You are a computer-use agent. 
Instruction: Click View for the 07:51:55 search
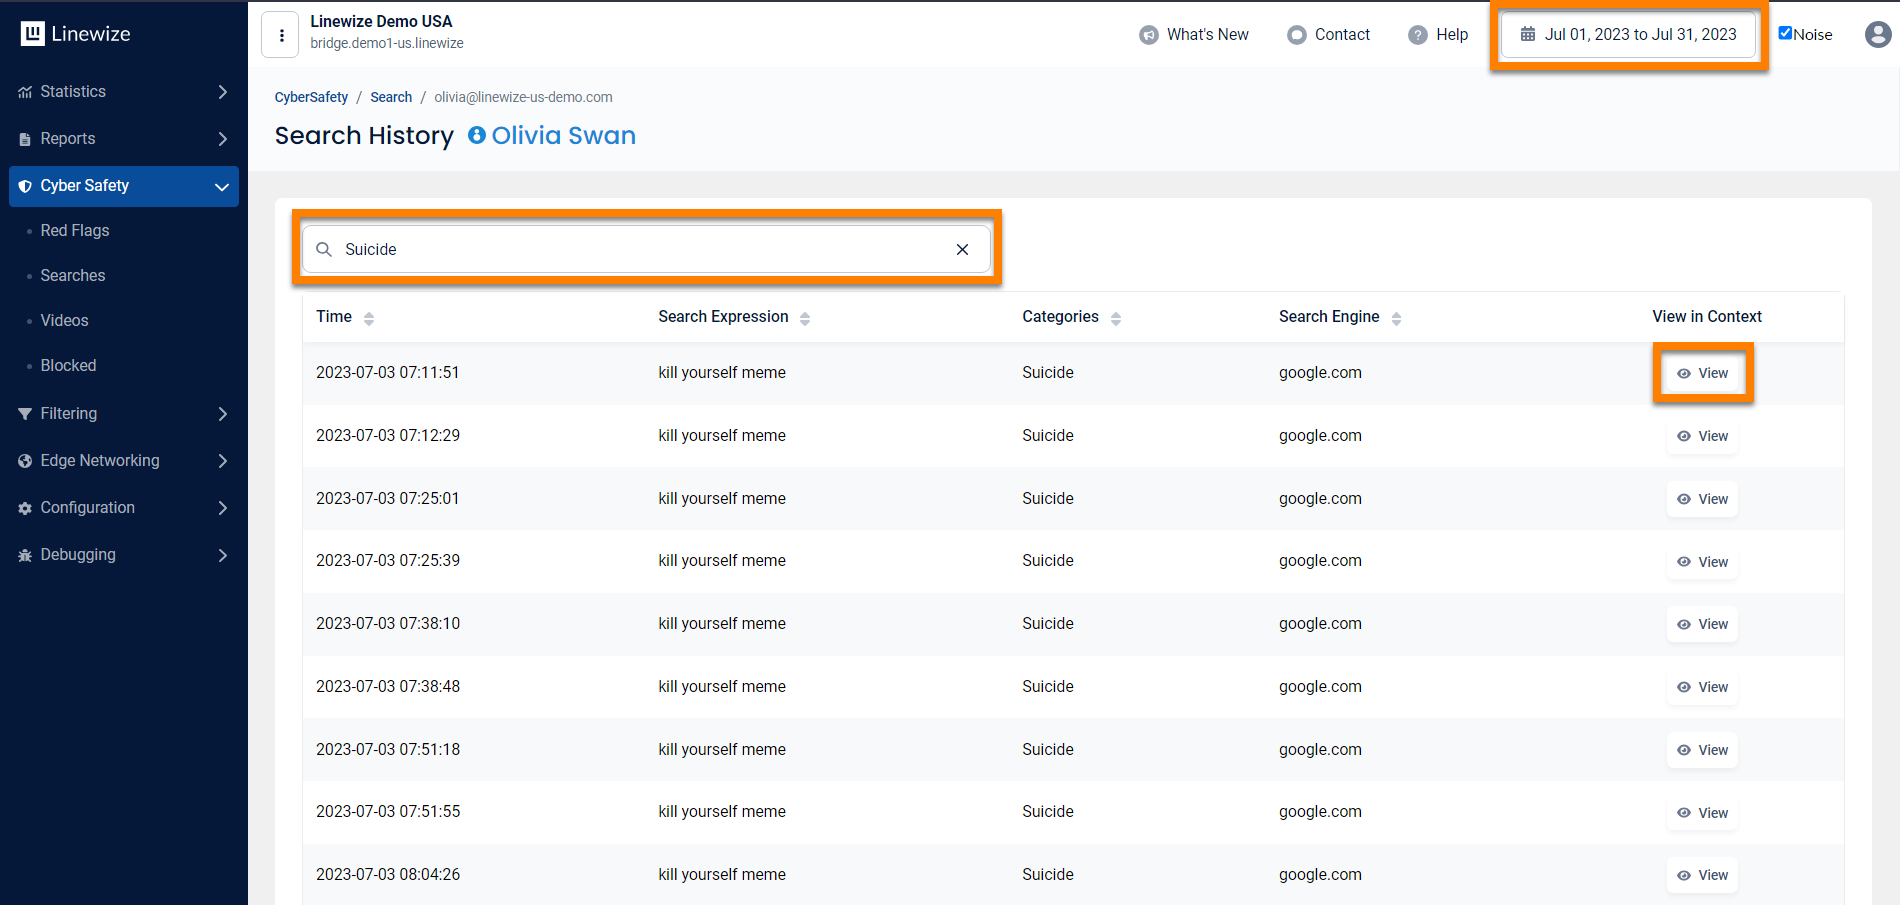tap(1702, 813)
